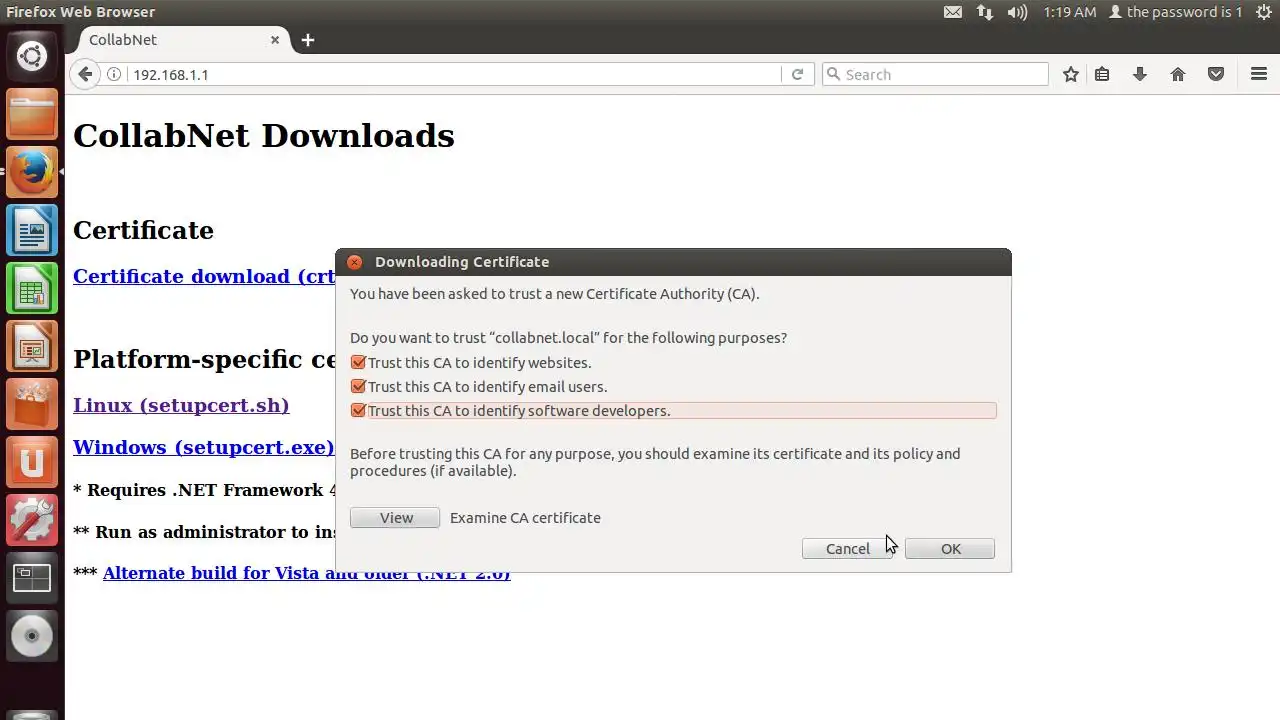Open Ubuntu Software Center from the dock
Viewport: 1280px width, 720px height.
(x=32, y=404)
